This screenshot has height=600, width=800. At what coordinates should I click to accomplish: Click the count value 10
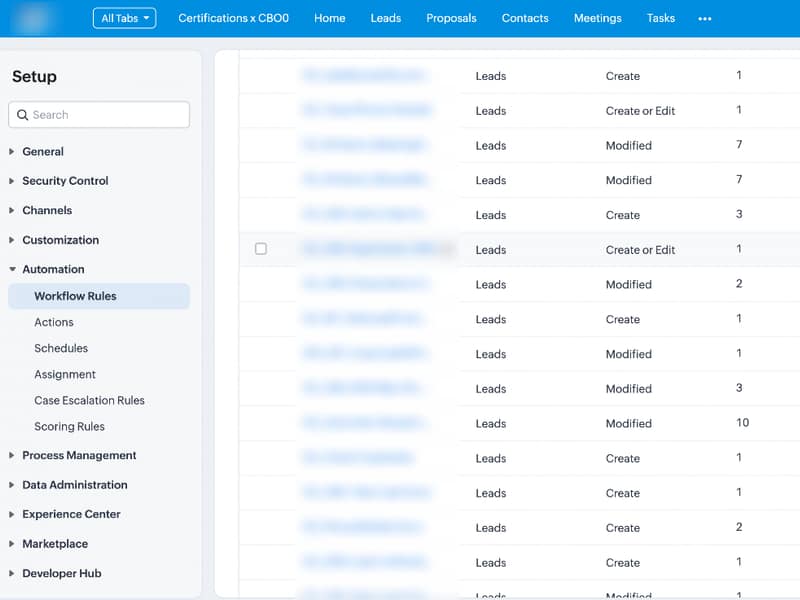tap(742, 423)
